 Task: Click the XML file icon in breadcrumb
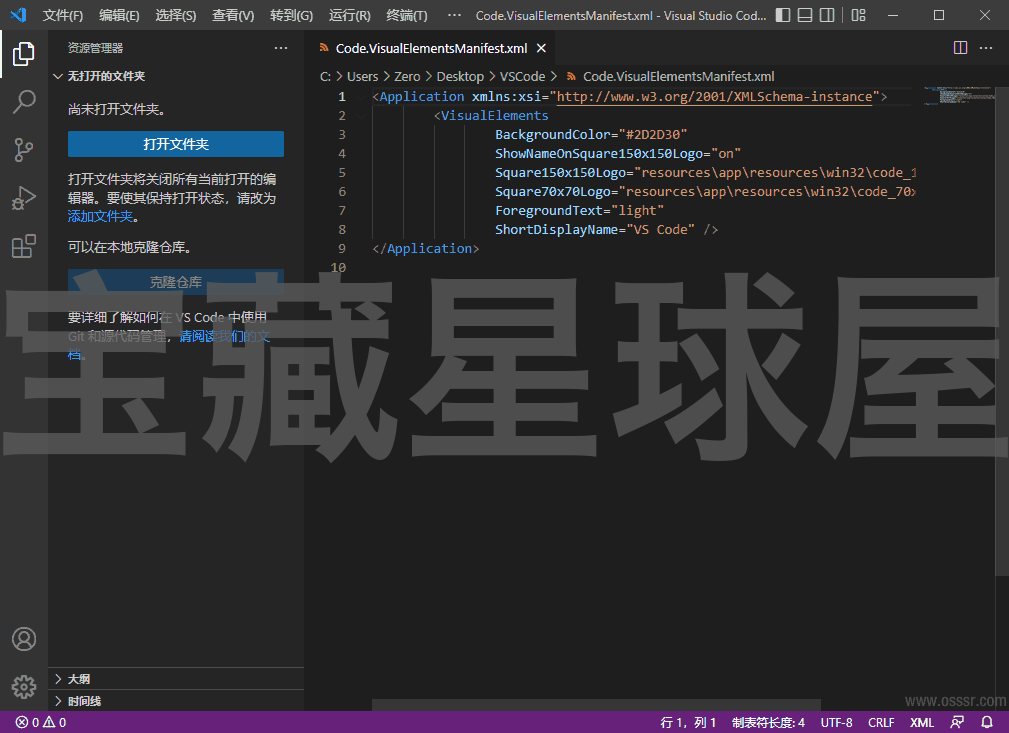[x=571, y=77]
